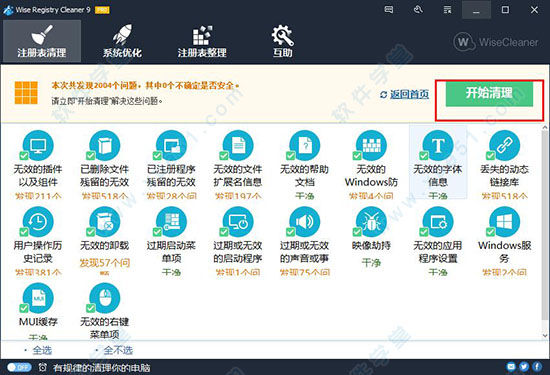
Task: Uncheck the 无效的文件扩展名信息 checkbox
Action: (224, 155)
